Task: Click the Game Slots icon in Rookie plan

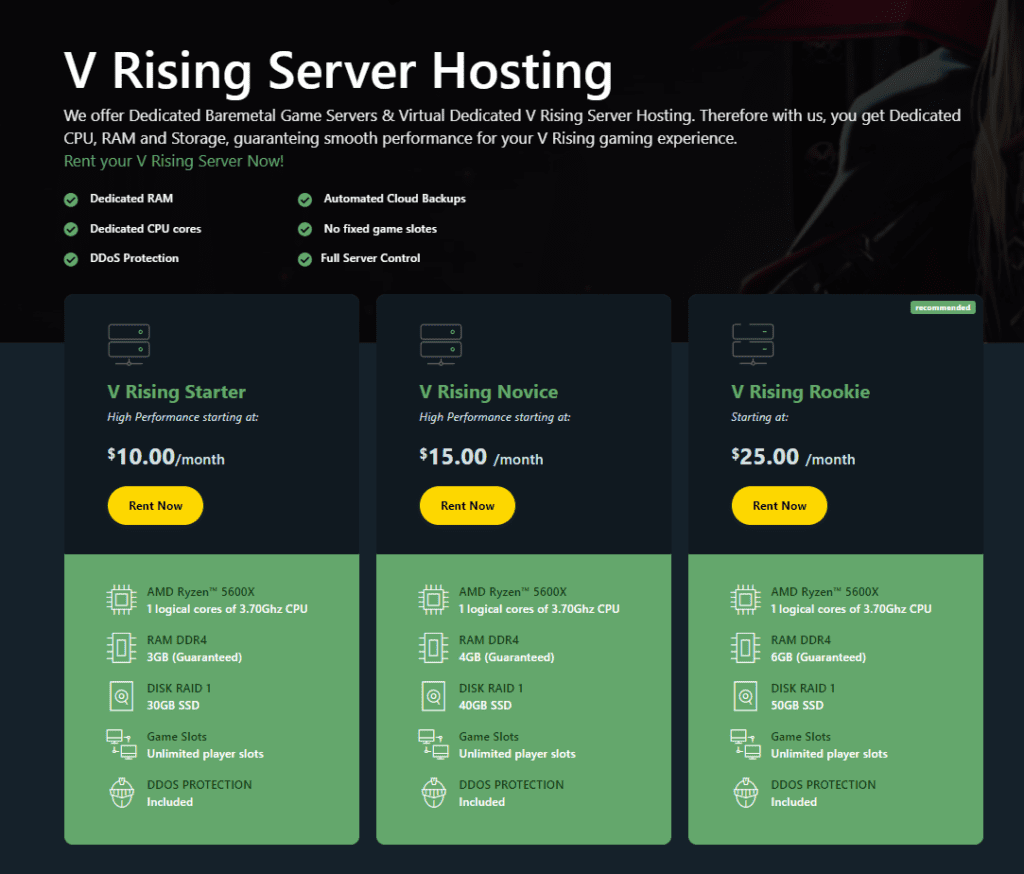Action: 745,745
